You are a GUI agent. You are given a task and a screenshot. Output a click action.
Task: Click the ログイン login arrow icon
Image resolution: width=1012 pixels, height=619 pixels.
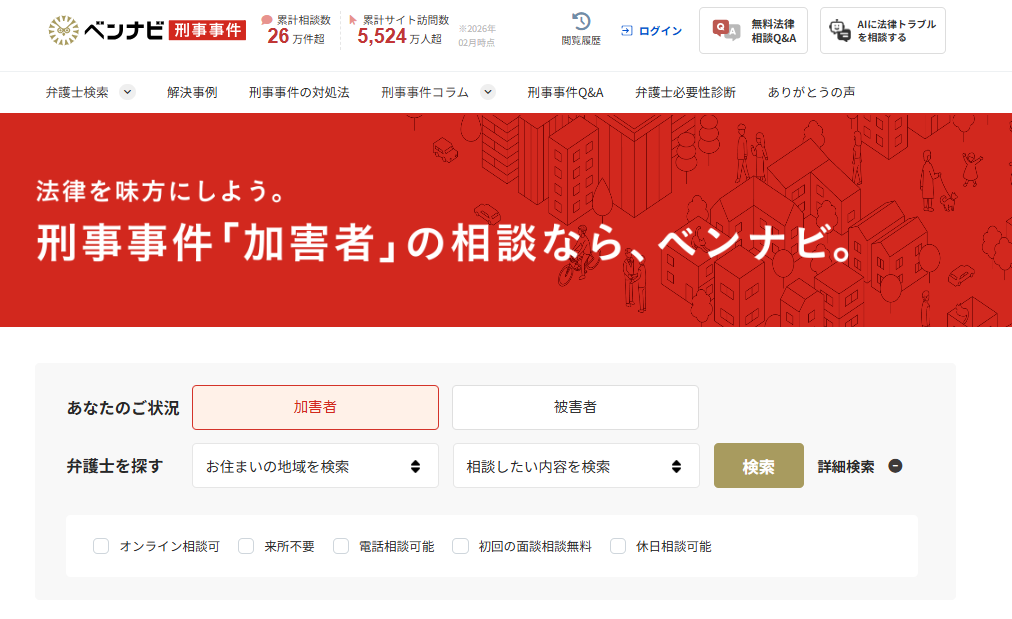(626, 30)
